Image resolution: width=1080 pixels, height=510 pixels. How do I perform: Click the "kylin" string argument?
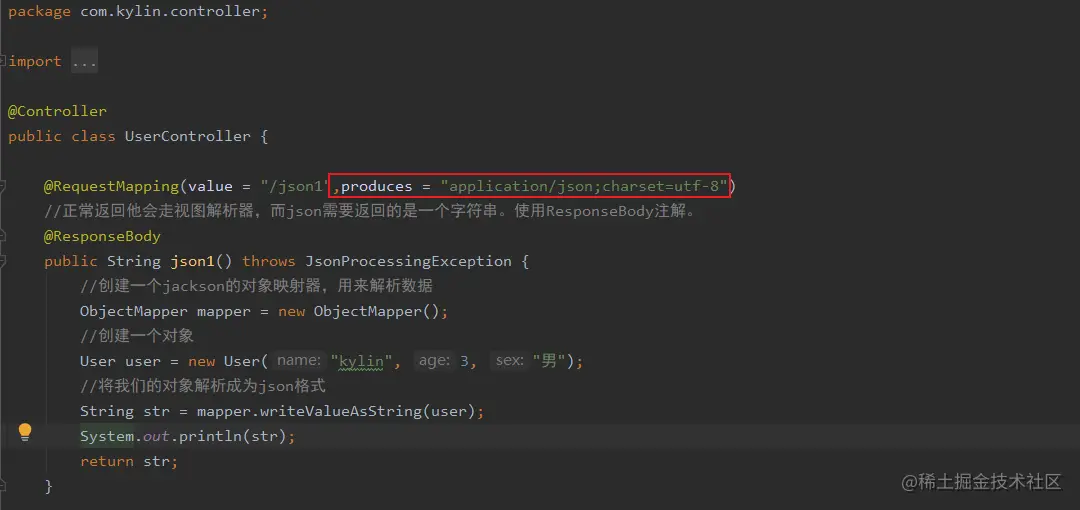tap(361, 361)
